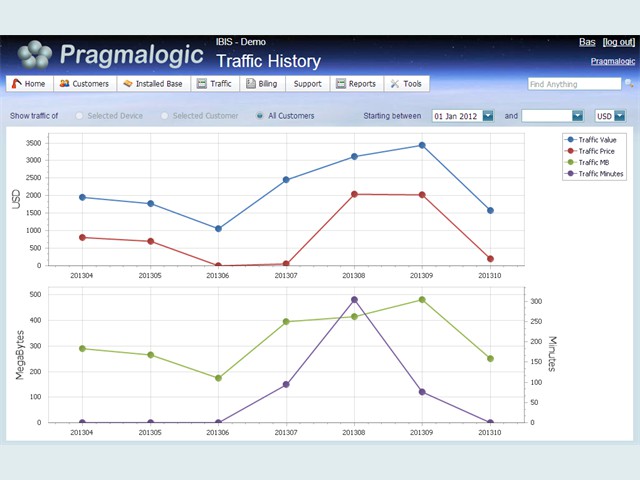Image resolution: width=640 pixels, height=480 pixels.
Task: Open the Support menu
Action: click(308, 84)
